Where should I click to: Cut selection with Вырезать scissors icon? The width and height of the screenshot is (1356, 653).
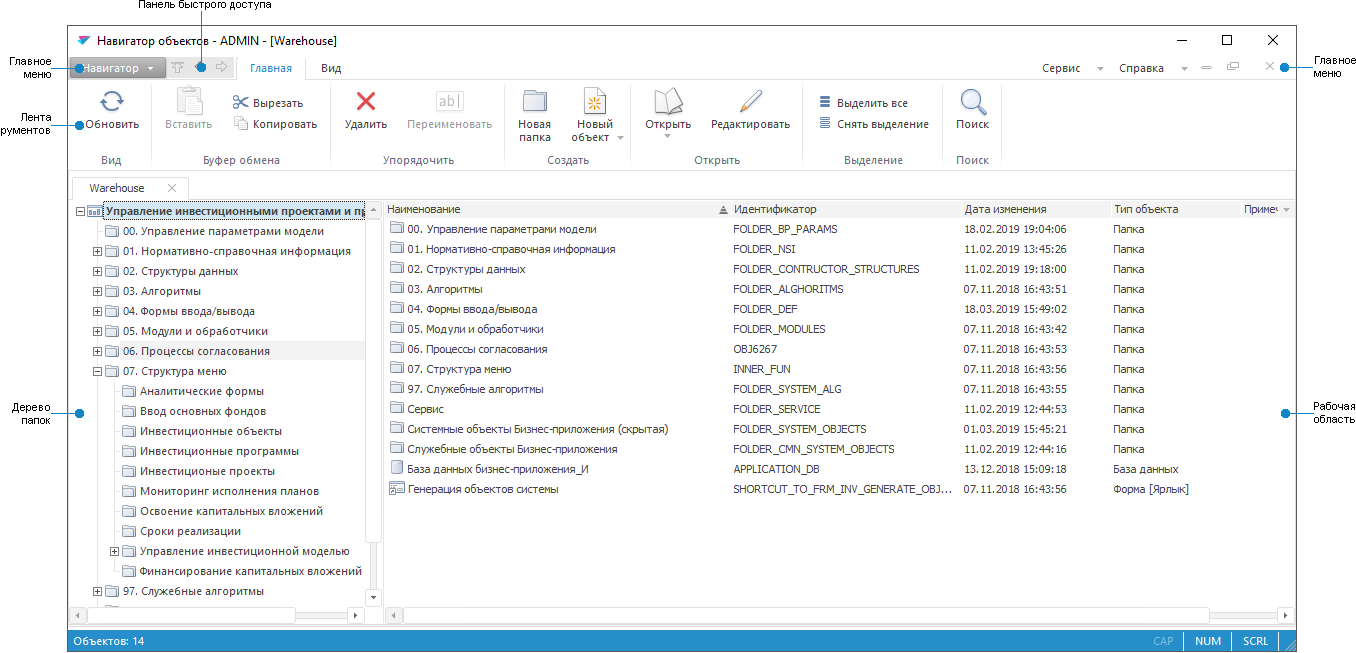(240, 102)
